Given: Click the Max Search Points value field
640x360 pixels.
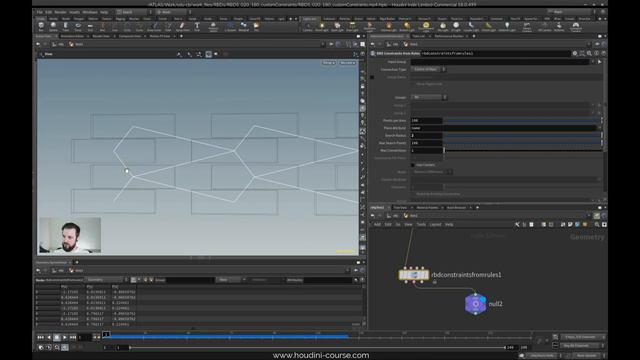Looking at the screenshot, I should [427, 143].
